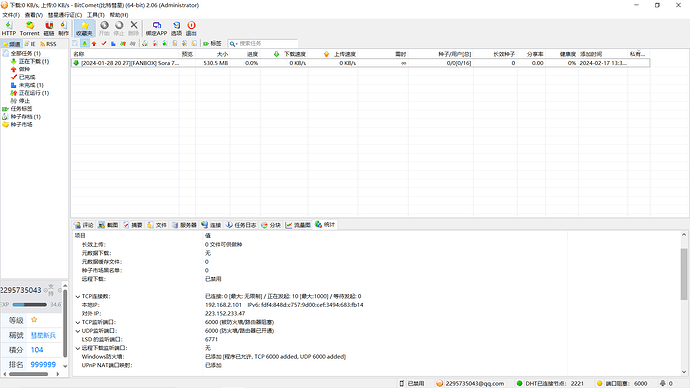Click the green downloading filter icon
The height and width of the screenshot is (388, 690).
pos(84,44)
